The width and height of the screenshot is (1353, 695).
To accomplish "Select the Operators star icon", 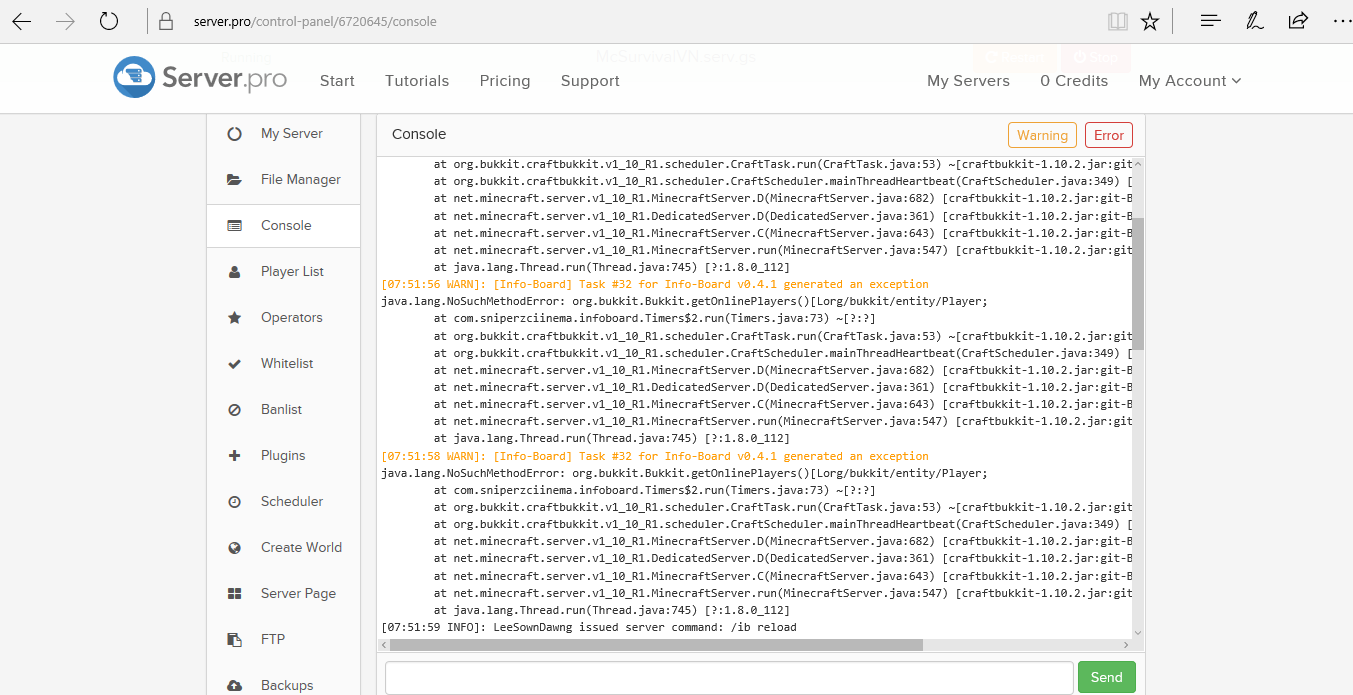I will click(x=235, y=318).
